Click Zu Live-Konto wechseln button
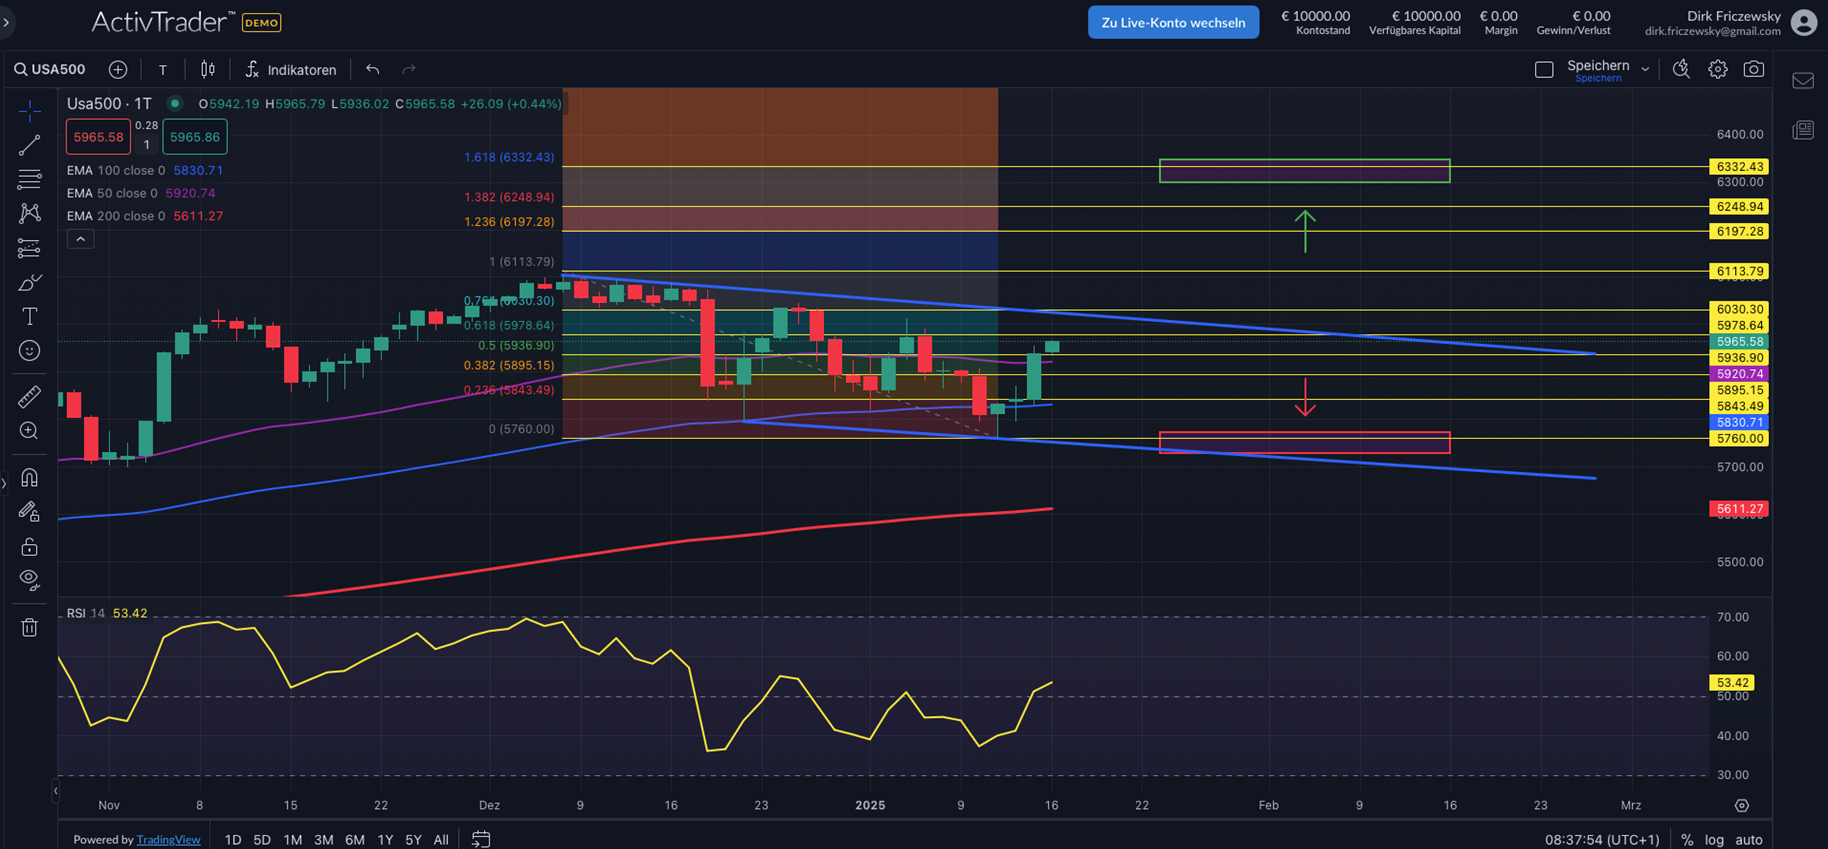The width and height of the screenshot is (1828, 849). point(1173,22)
